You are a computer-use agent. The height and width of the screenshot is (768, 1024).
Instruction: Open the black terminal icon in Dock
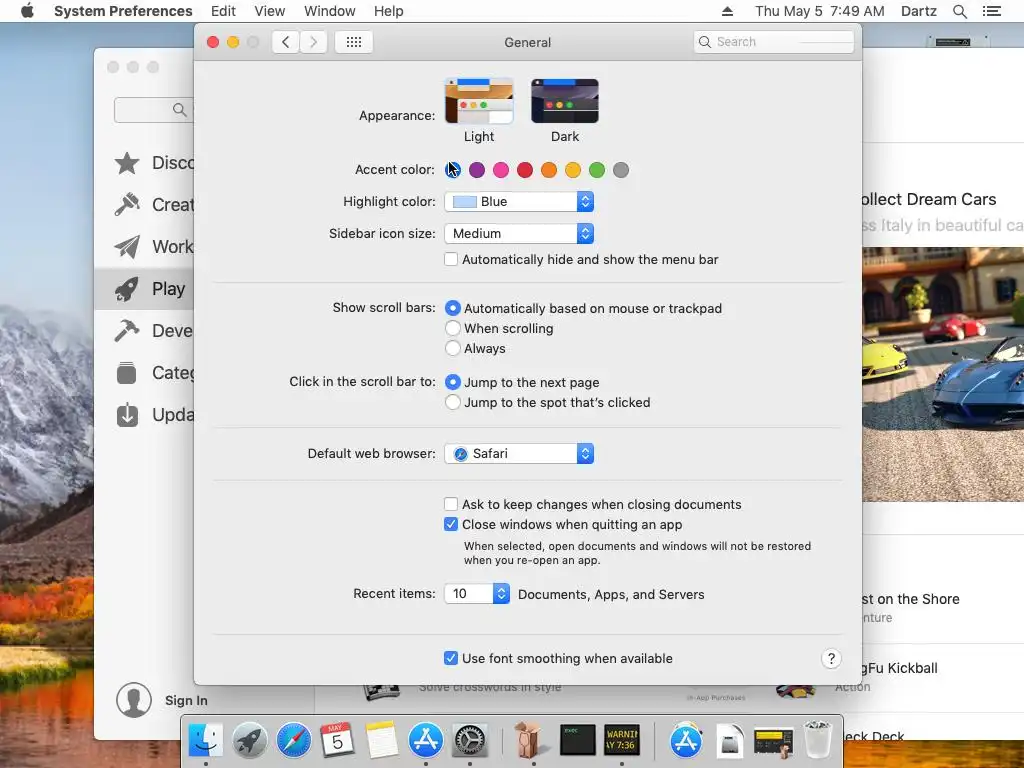point(577,739)
